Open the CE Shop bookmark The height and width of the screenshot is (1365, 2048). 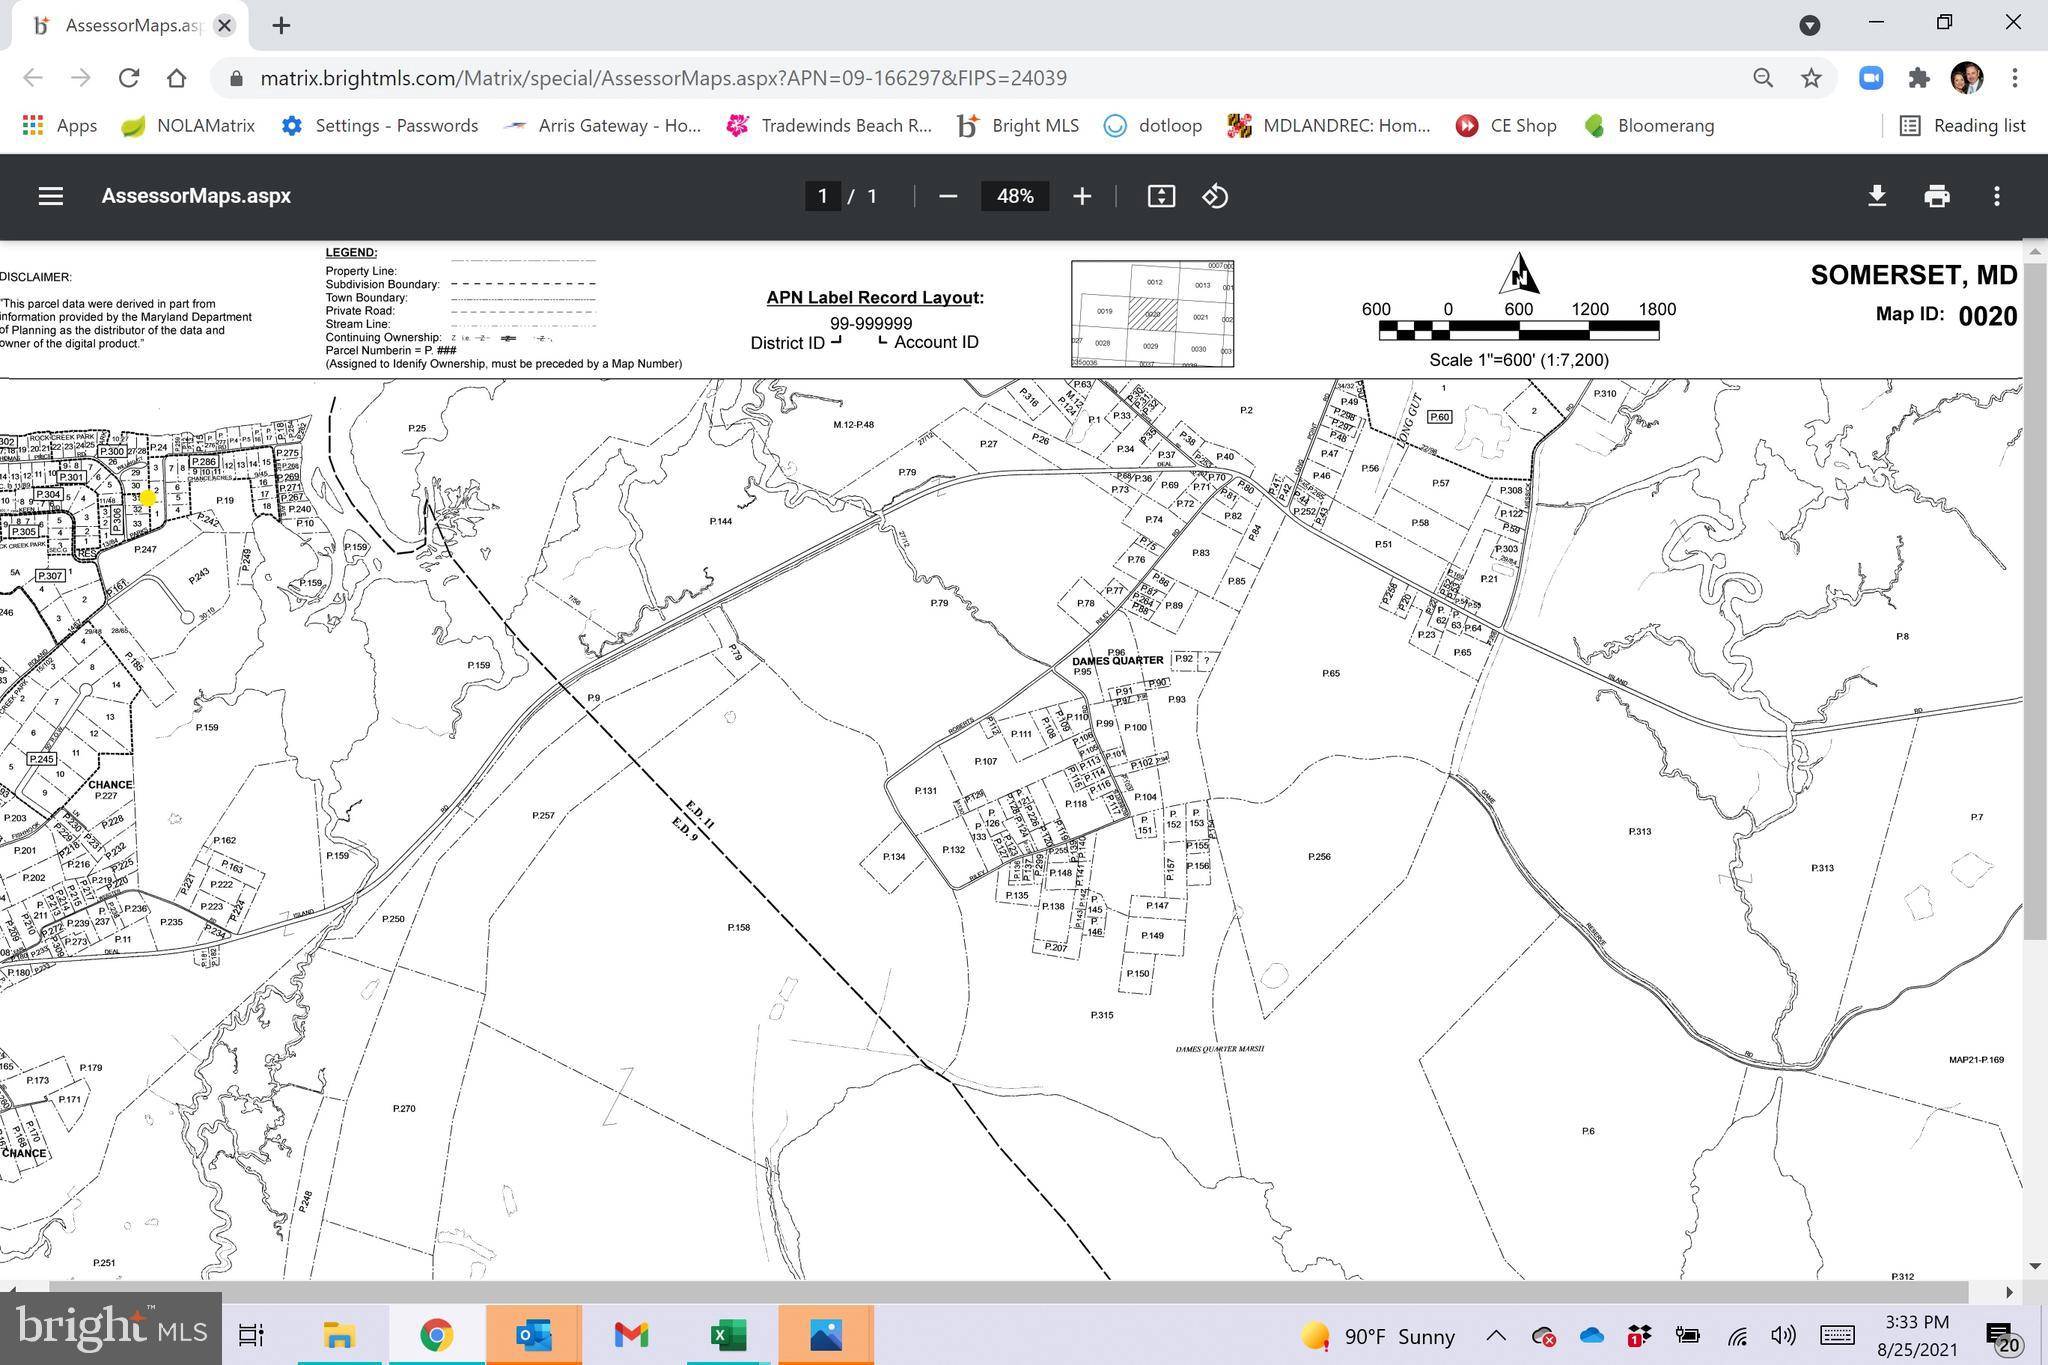(1506, 126)
